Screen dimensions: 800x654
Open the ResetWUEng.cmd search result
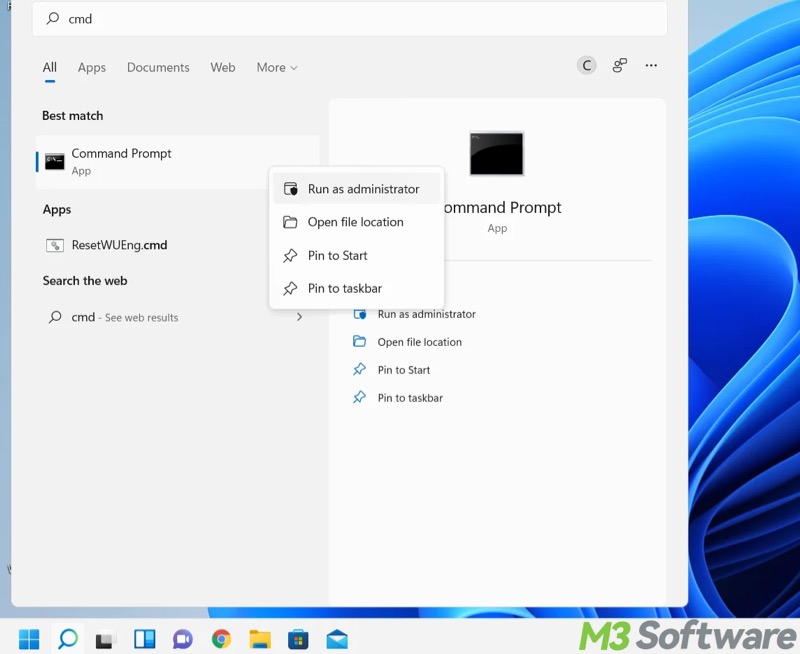pos(119,245)
